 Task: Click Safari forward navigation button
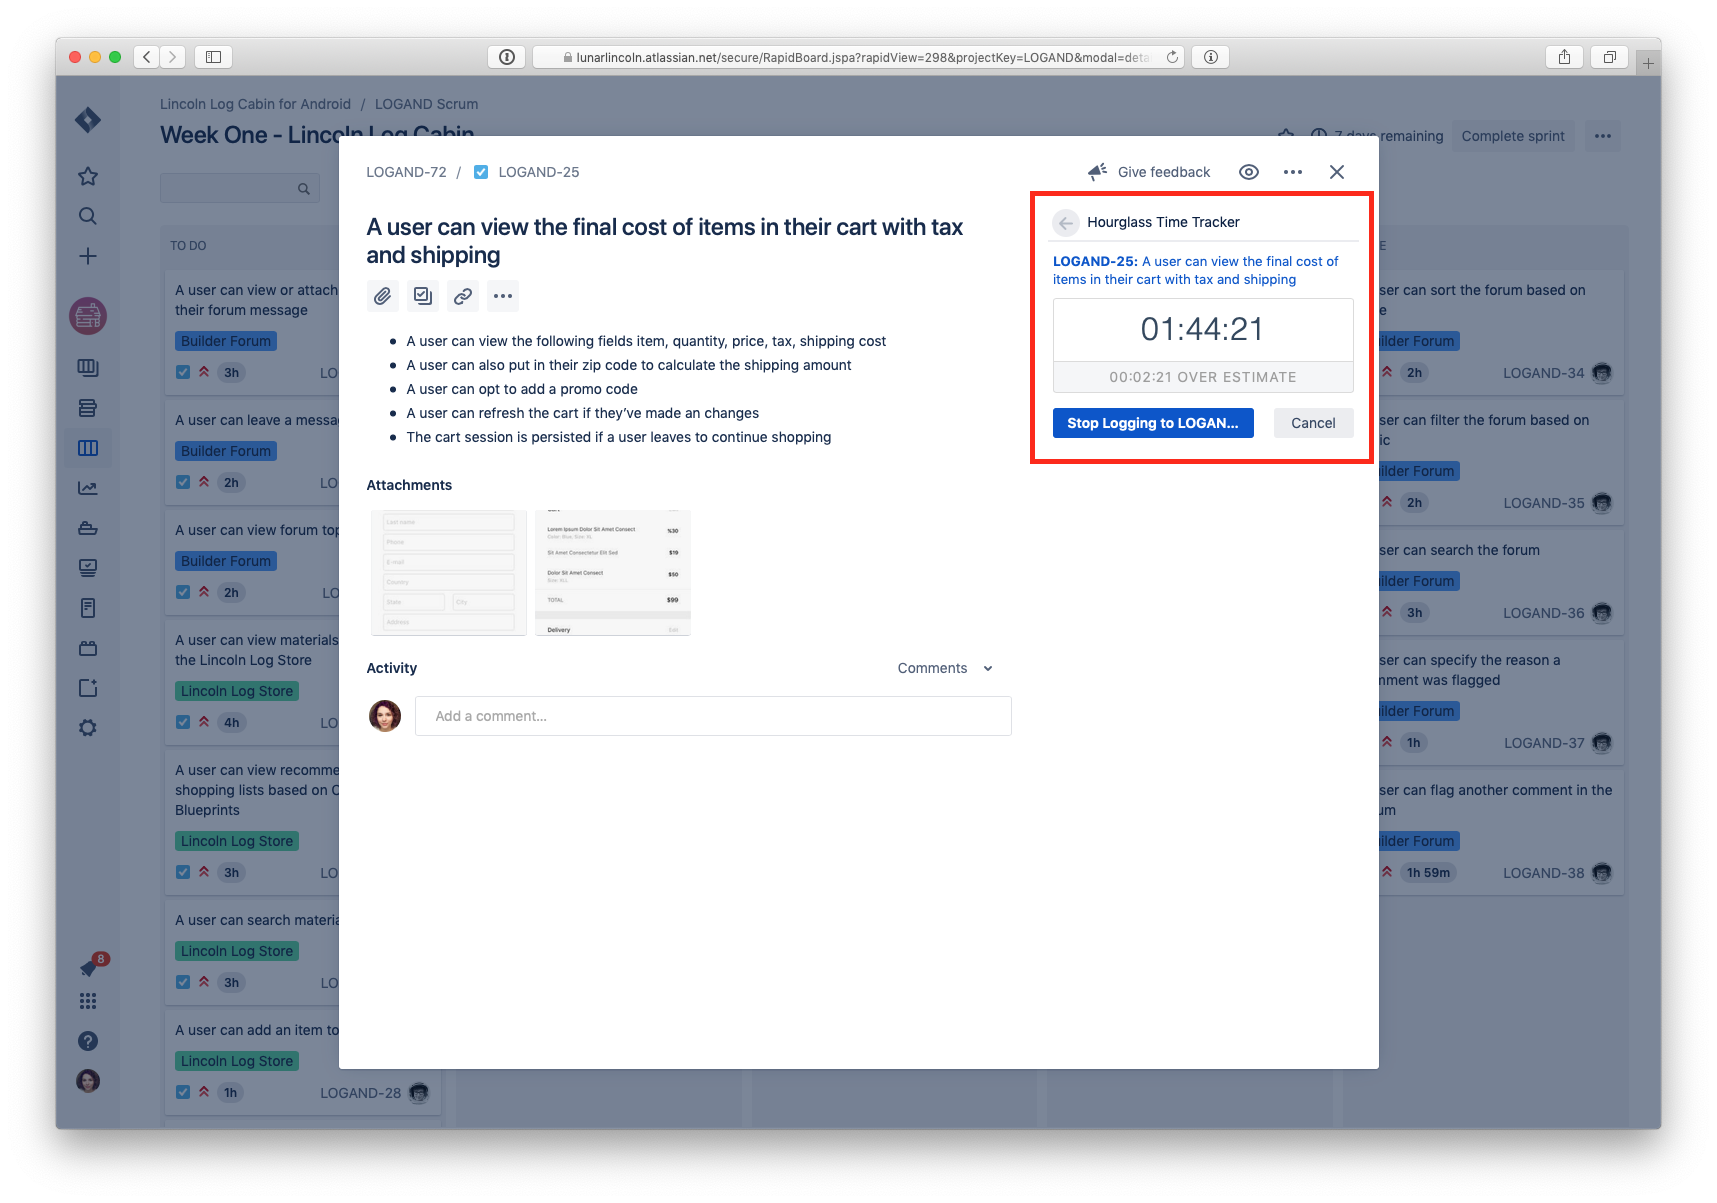pyautogui.click(x=173, y=57)
